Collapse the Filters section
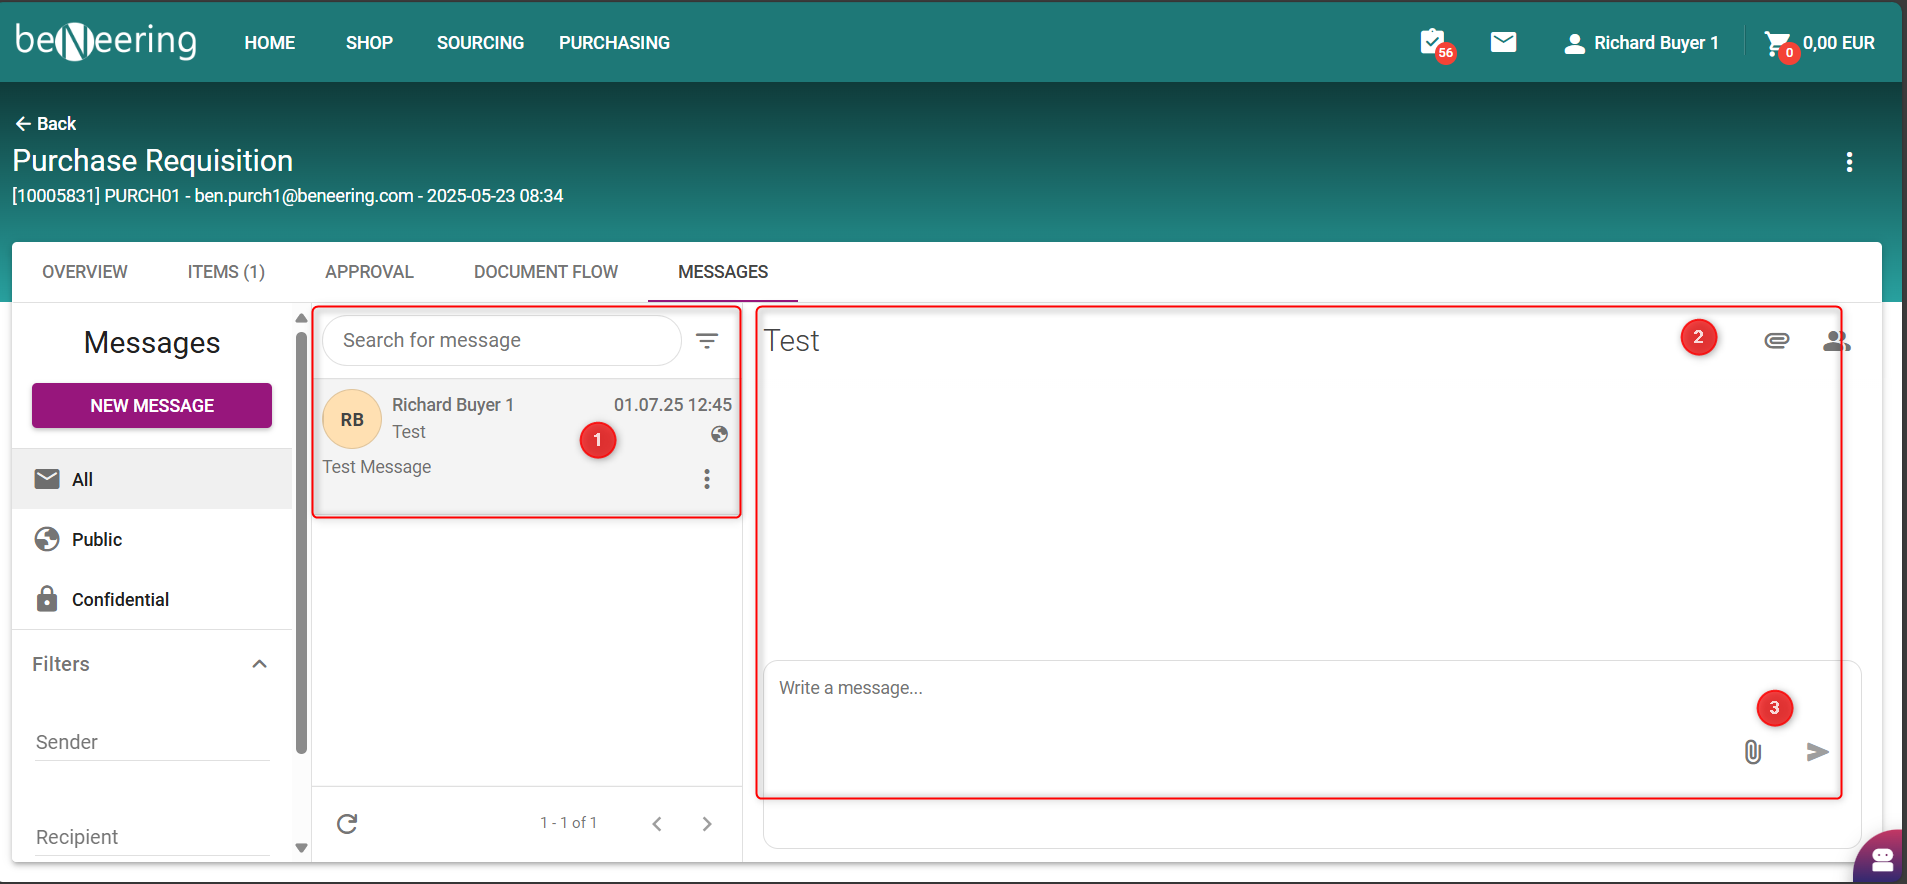Image resolution: width=1907 pixels, height=884 pixels. pyautogui.click(x=259, y=664)
